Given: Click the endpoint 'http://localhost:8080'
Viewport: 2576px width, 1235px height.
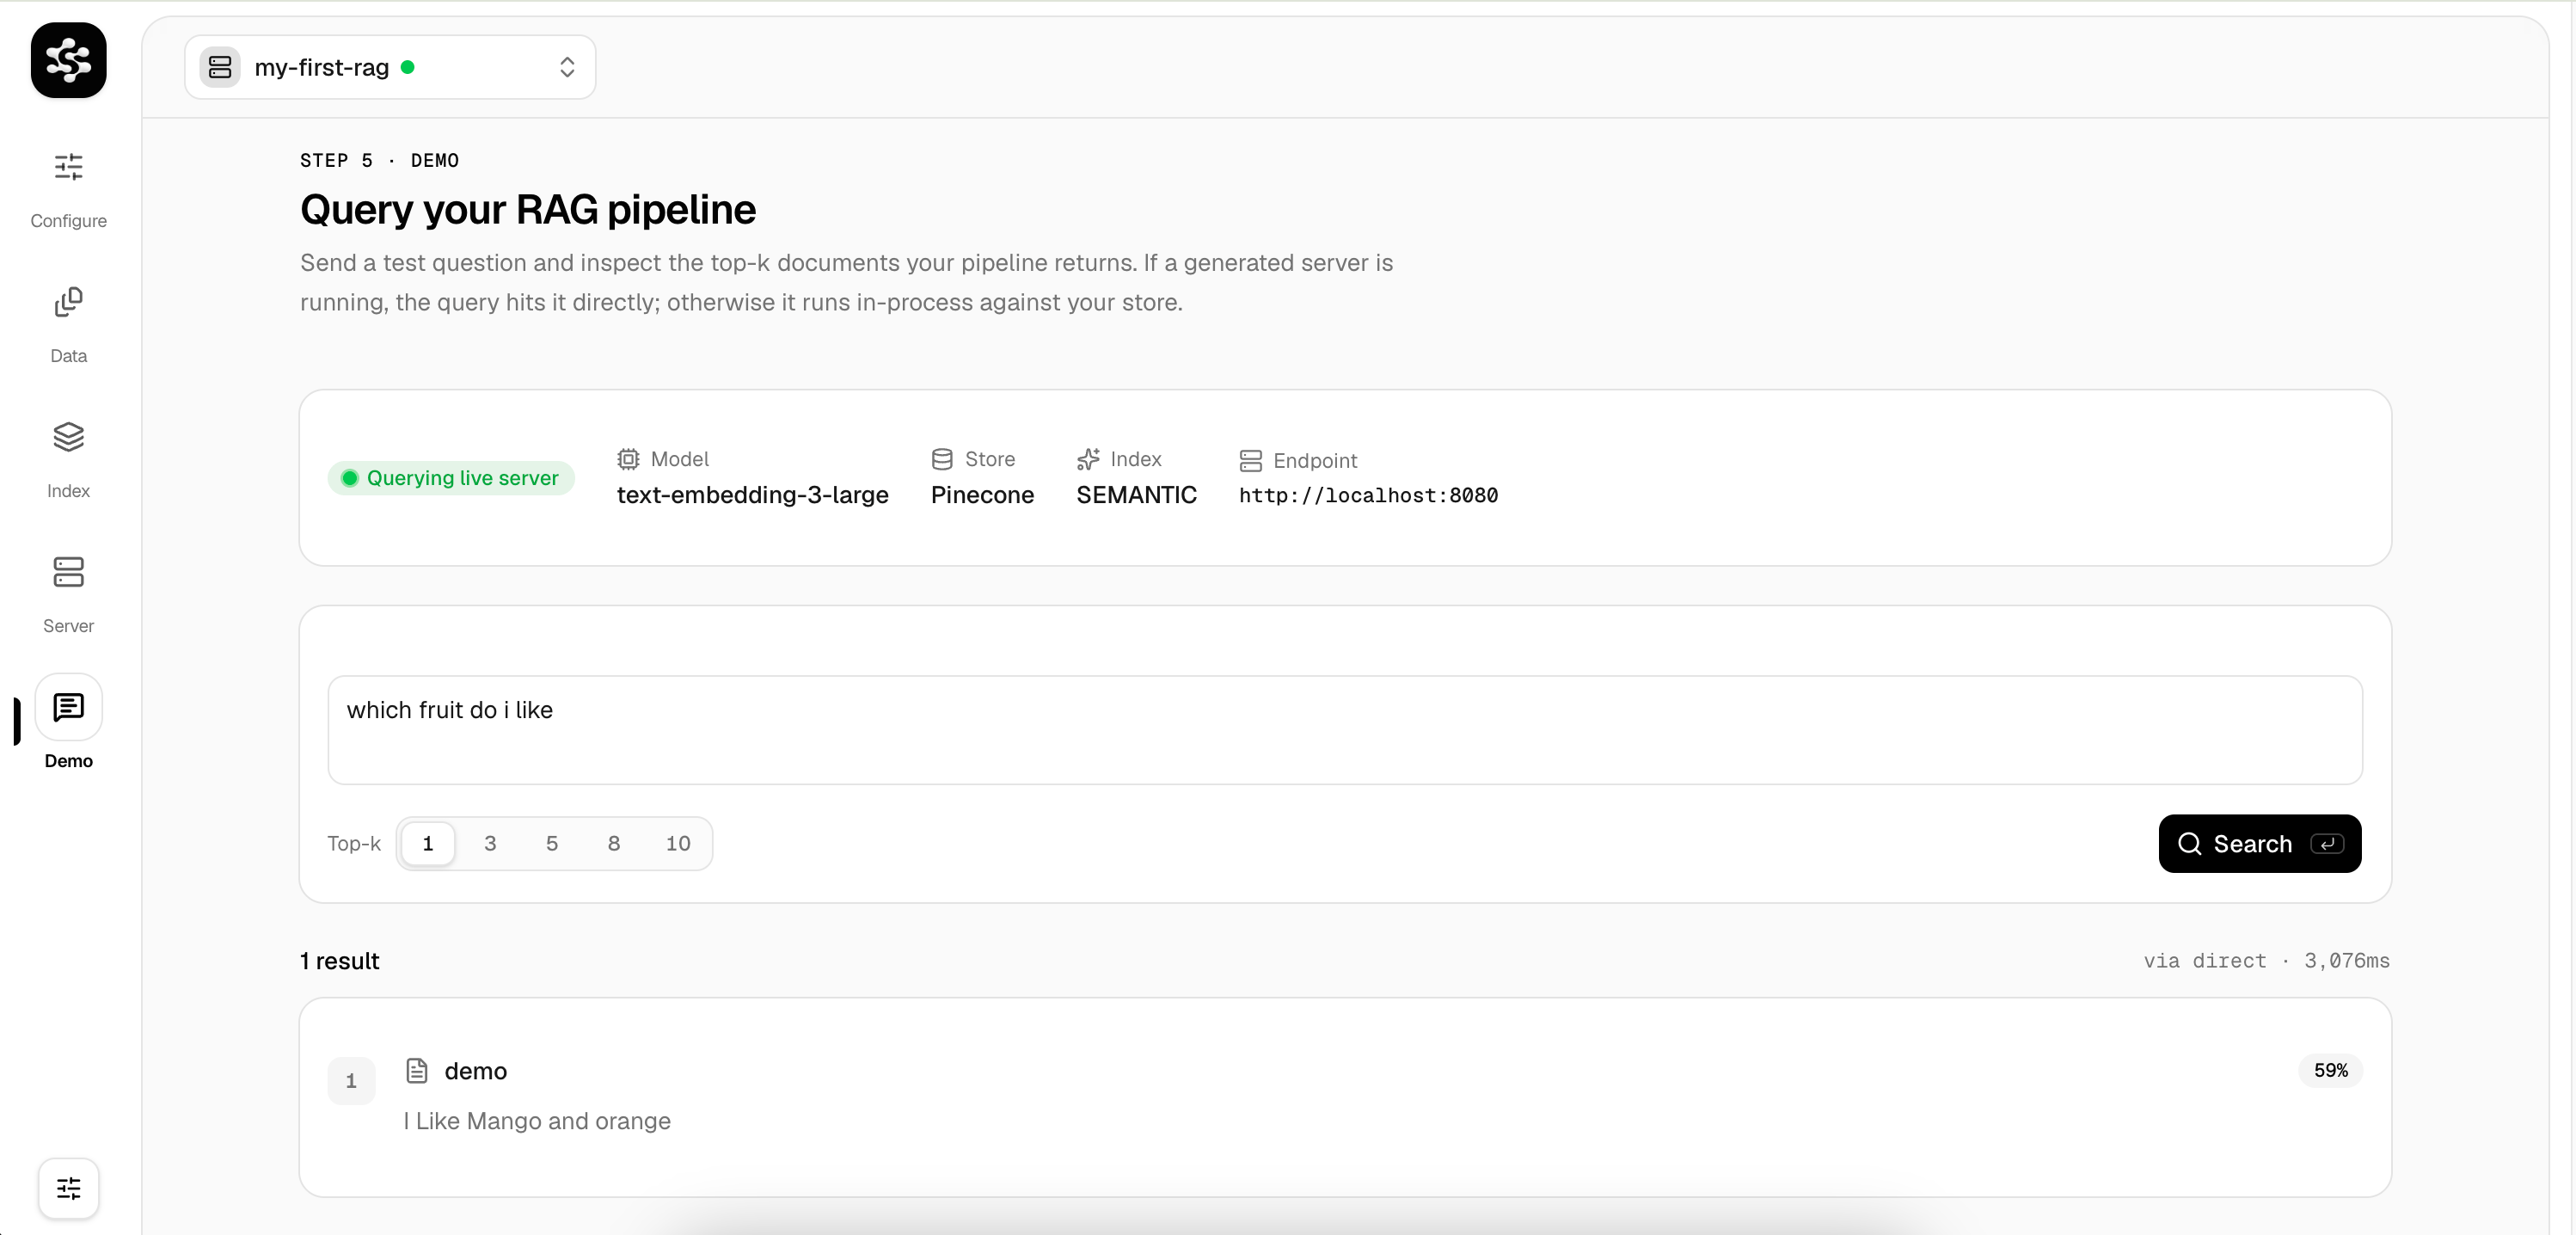Looking at the screenshot, I should click(x=1368, y=495).
